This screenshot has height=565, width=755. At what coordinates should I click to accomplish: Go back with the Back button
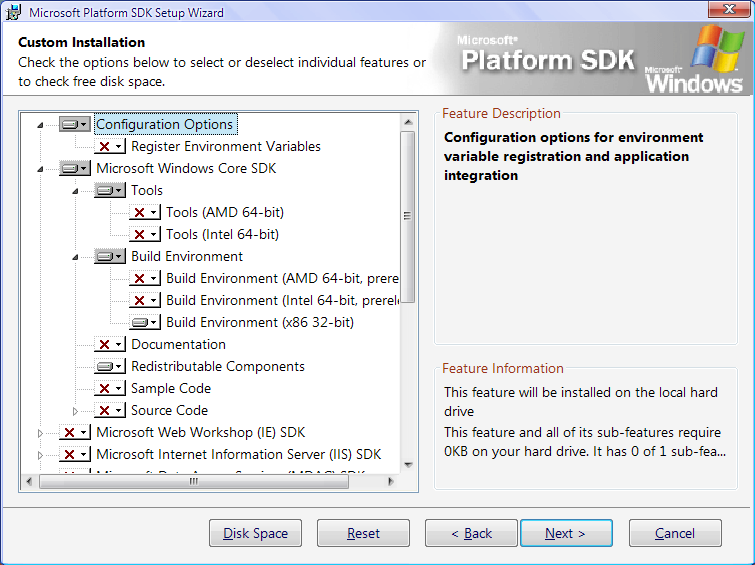471,533
